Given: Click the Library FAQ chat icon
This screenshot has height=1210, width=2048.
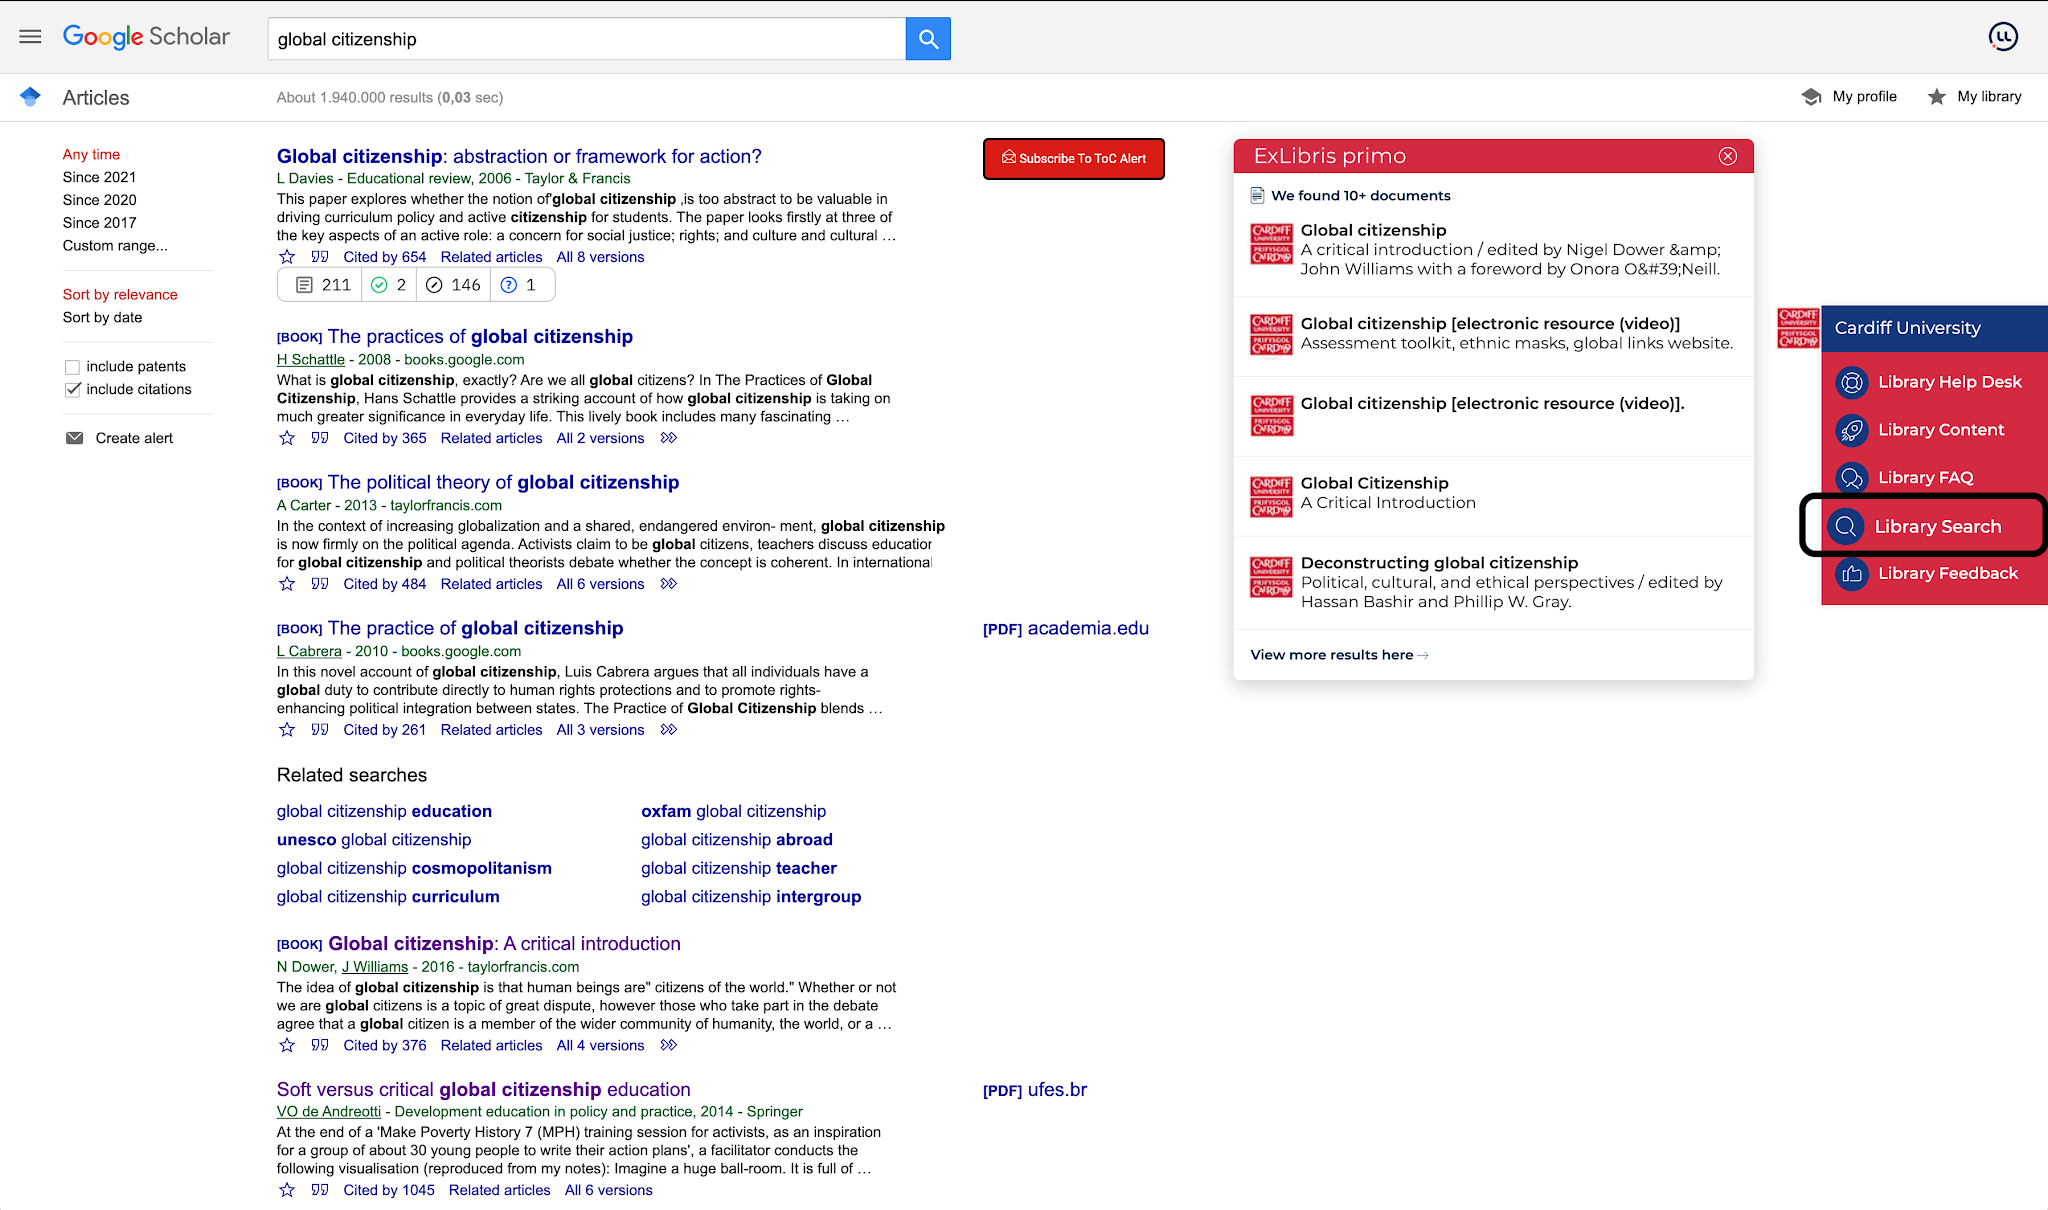Looking at the screenshot, I should 1852,478.
